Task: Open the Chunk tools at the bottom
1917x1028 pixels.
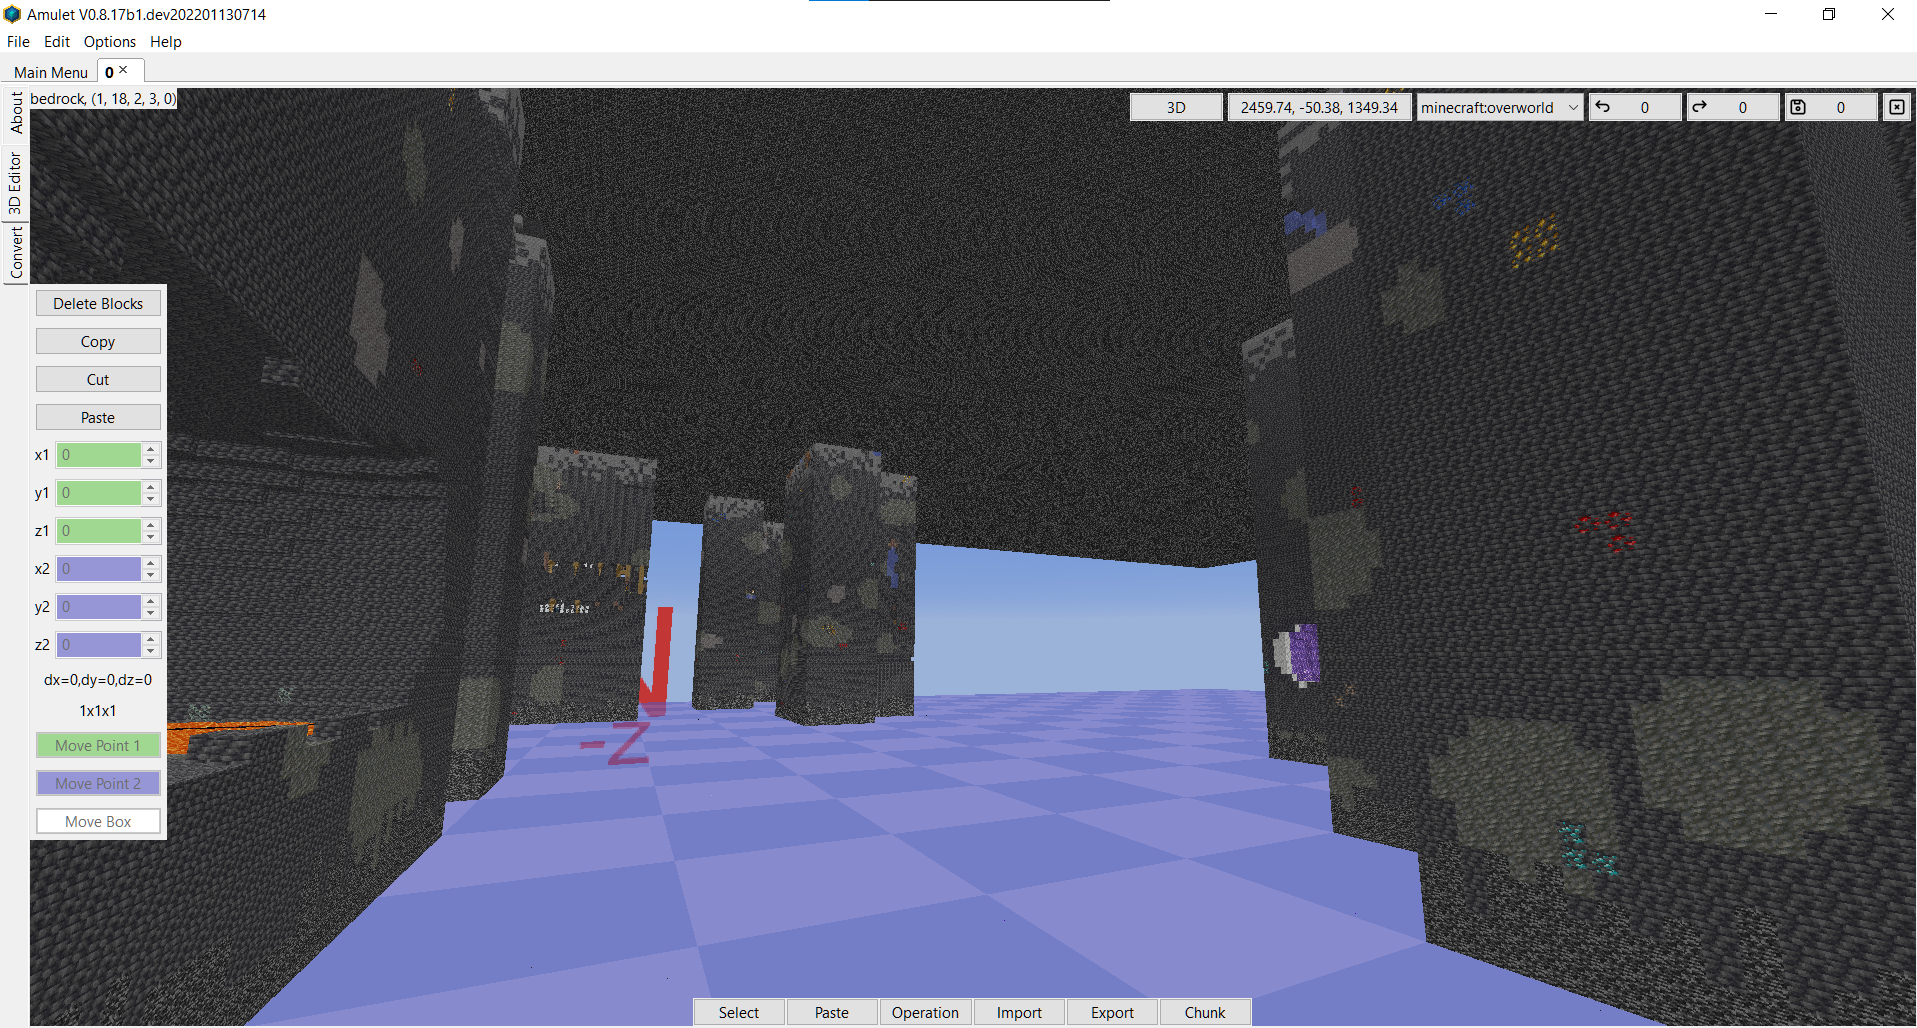Action: (x=1204, y=1012)
